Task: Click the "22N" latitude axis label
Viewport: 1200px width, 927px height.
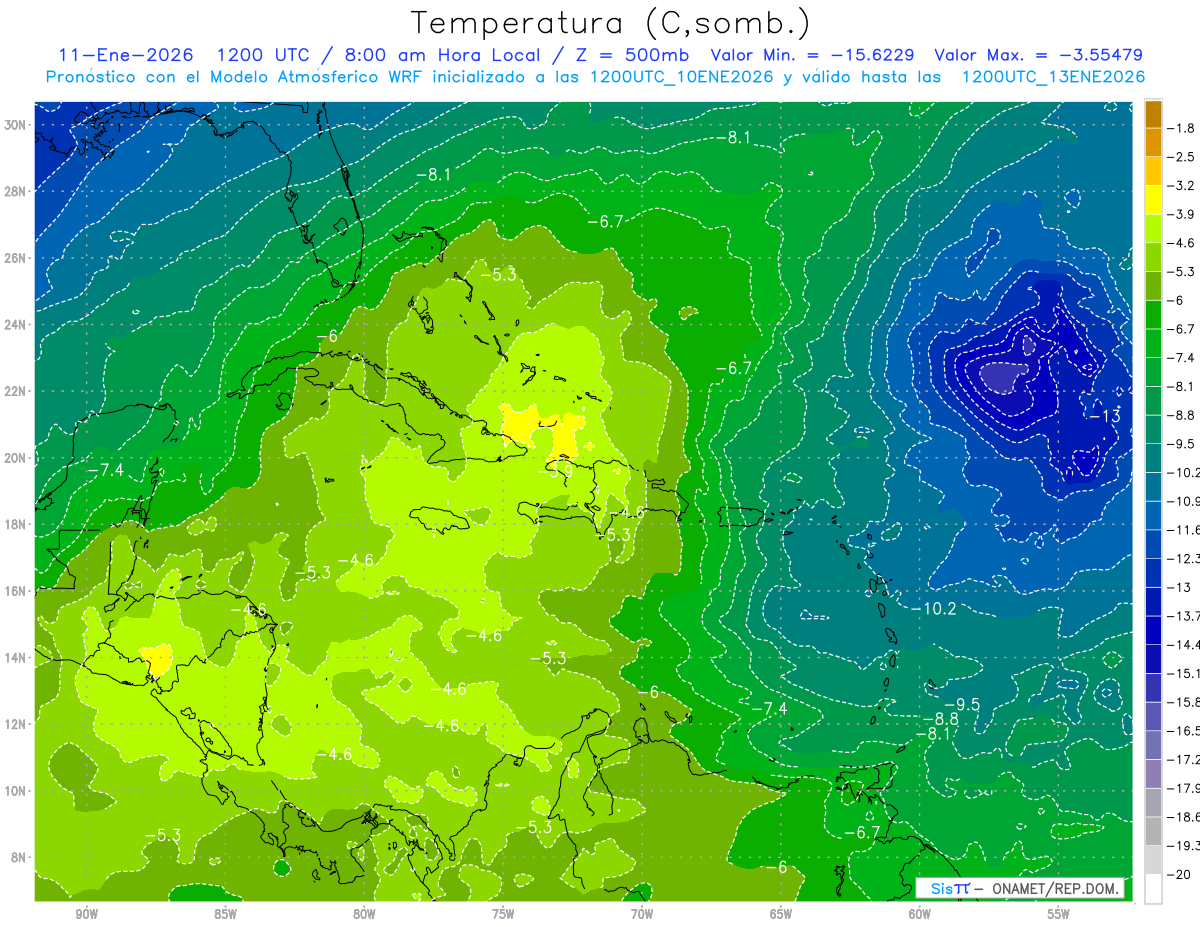Action: tap(17, 391)
